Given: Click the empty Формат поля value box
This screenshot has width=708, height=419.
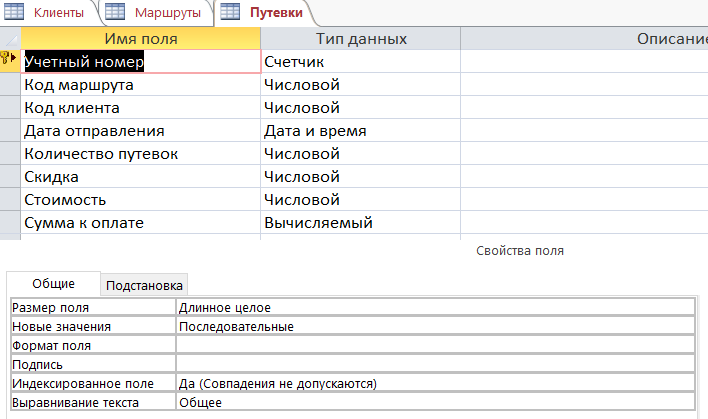Looking at the screenshot, I should coord(435,345).
